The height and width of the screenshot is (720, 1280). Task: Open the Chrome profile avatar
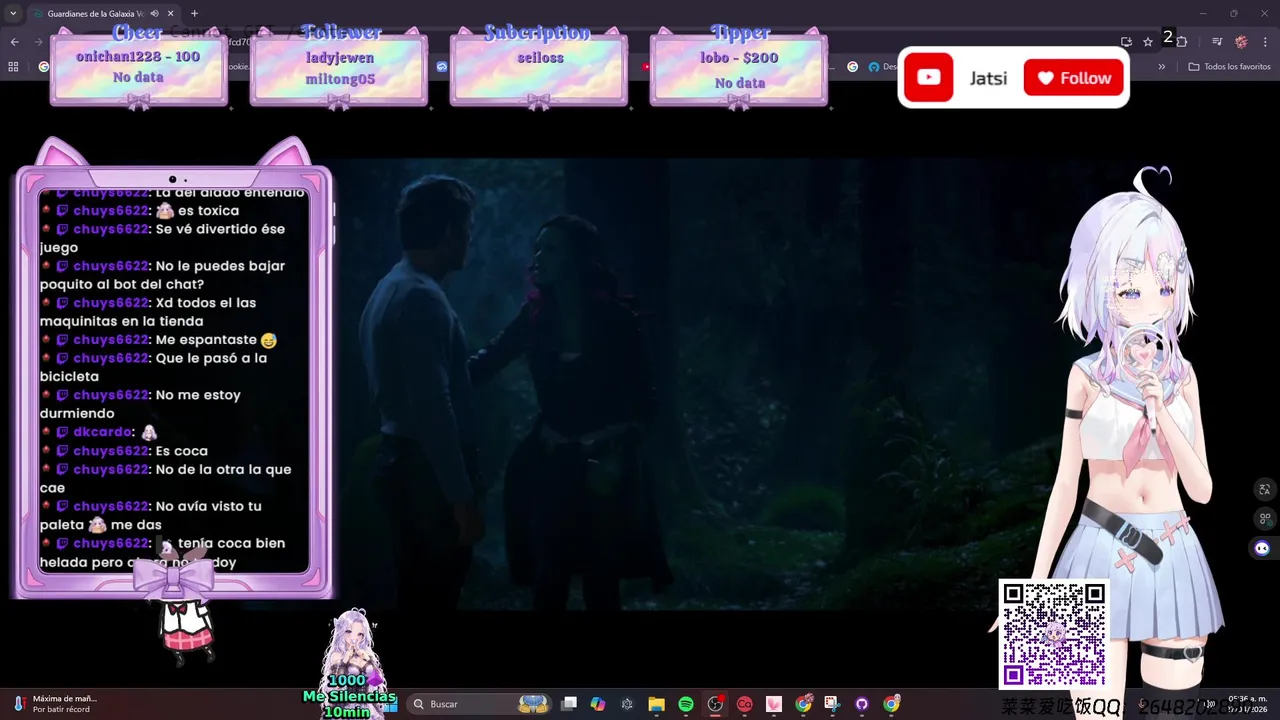tap(1241, 42)
